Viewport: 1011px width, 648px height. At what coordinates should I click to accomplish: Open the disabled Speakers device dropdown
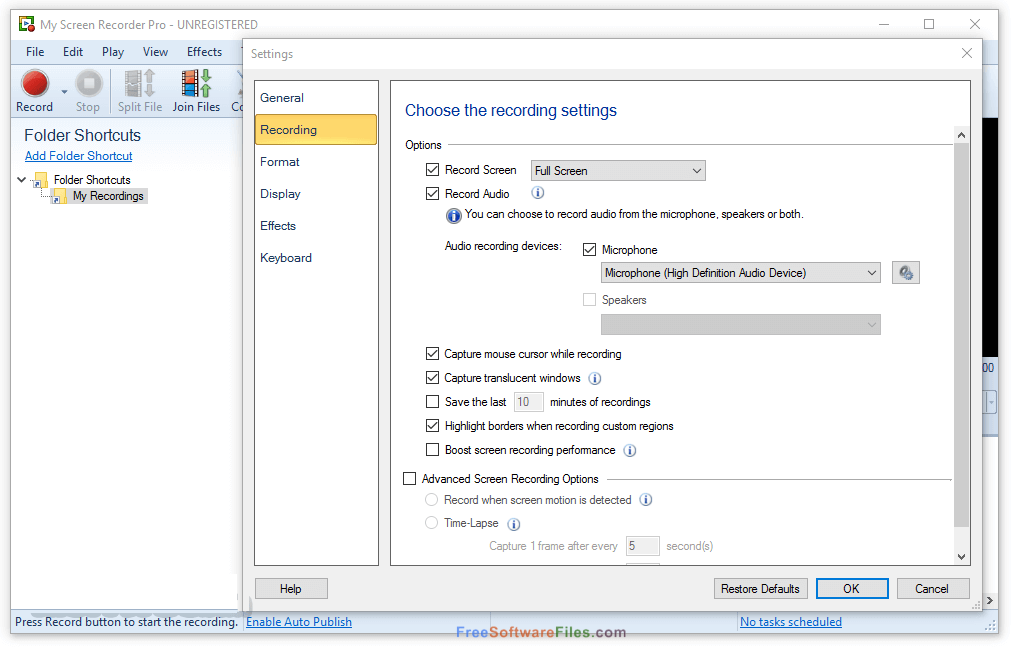[740, 324]
